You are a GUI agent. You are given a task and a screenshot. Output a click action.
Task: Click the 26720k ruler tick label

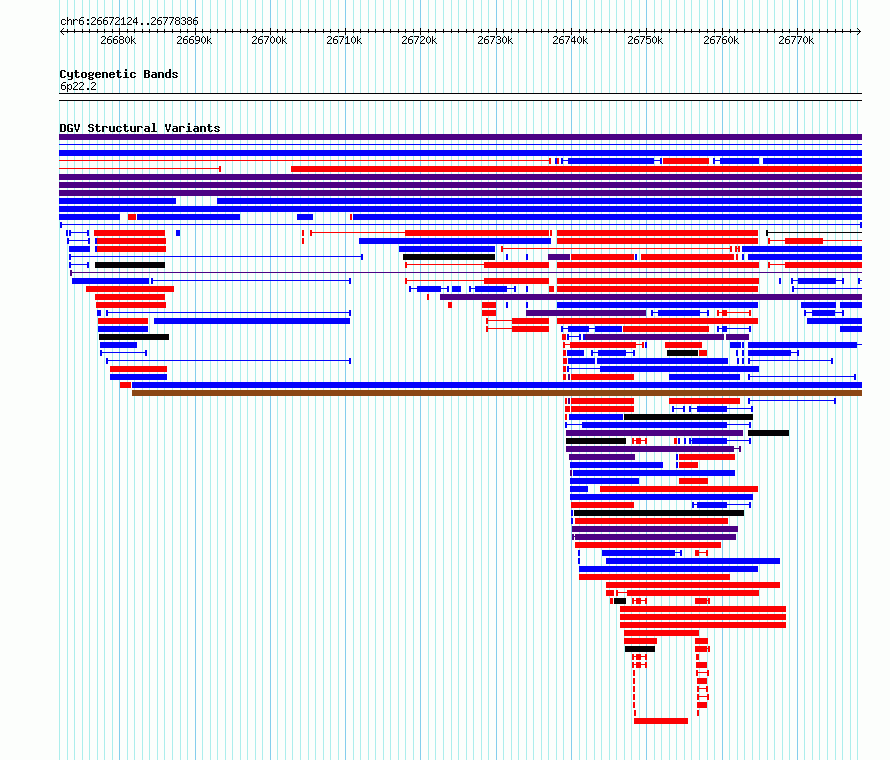tap(419, 40)
